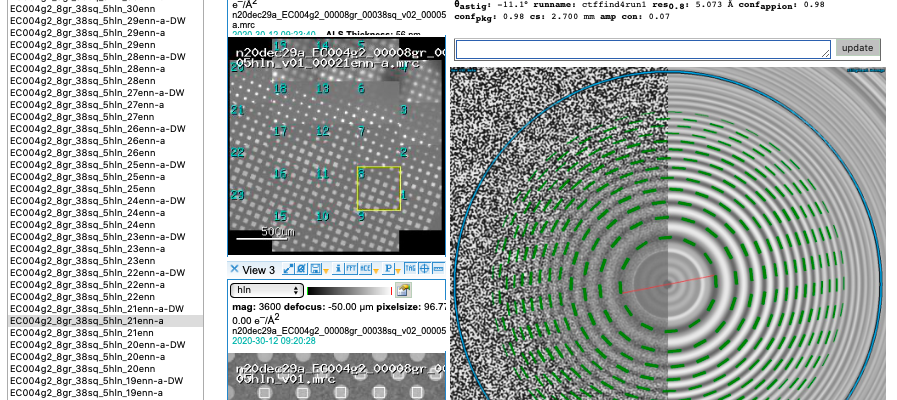Open the image adjustment icon beside the gradient
Image resolution: width=897 pixels, height=400 pixels.
[x=404, y=290]
